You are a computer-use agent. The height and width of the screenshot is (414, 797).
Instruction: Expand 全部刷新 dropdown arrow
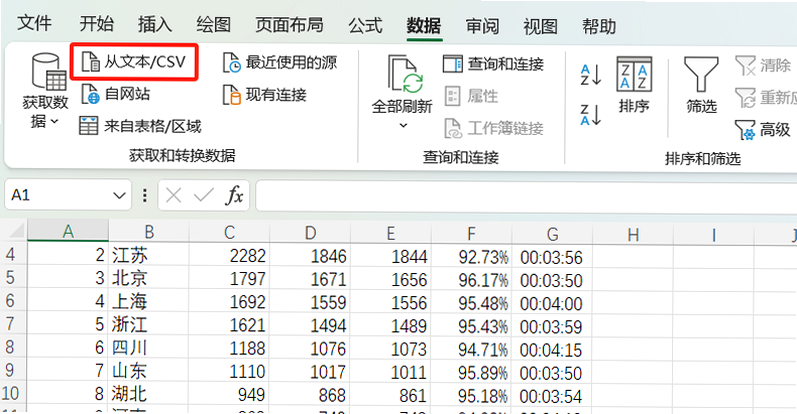403,125
